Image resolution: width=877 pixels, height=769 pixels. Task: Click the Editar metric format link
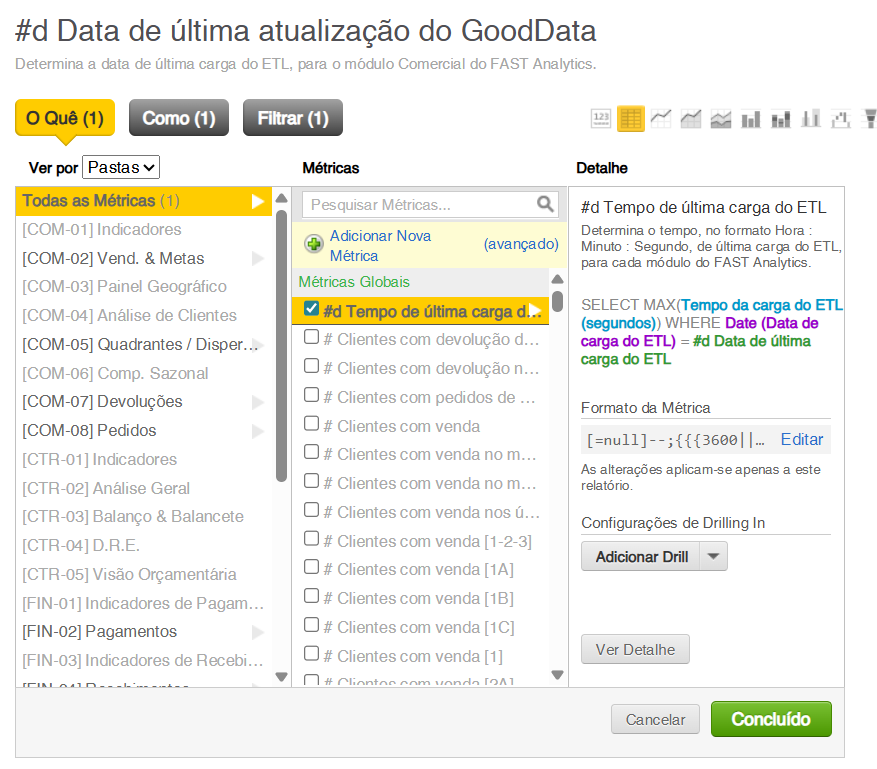coord(802,439)
